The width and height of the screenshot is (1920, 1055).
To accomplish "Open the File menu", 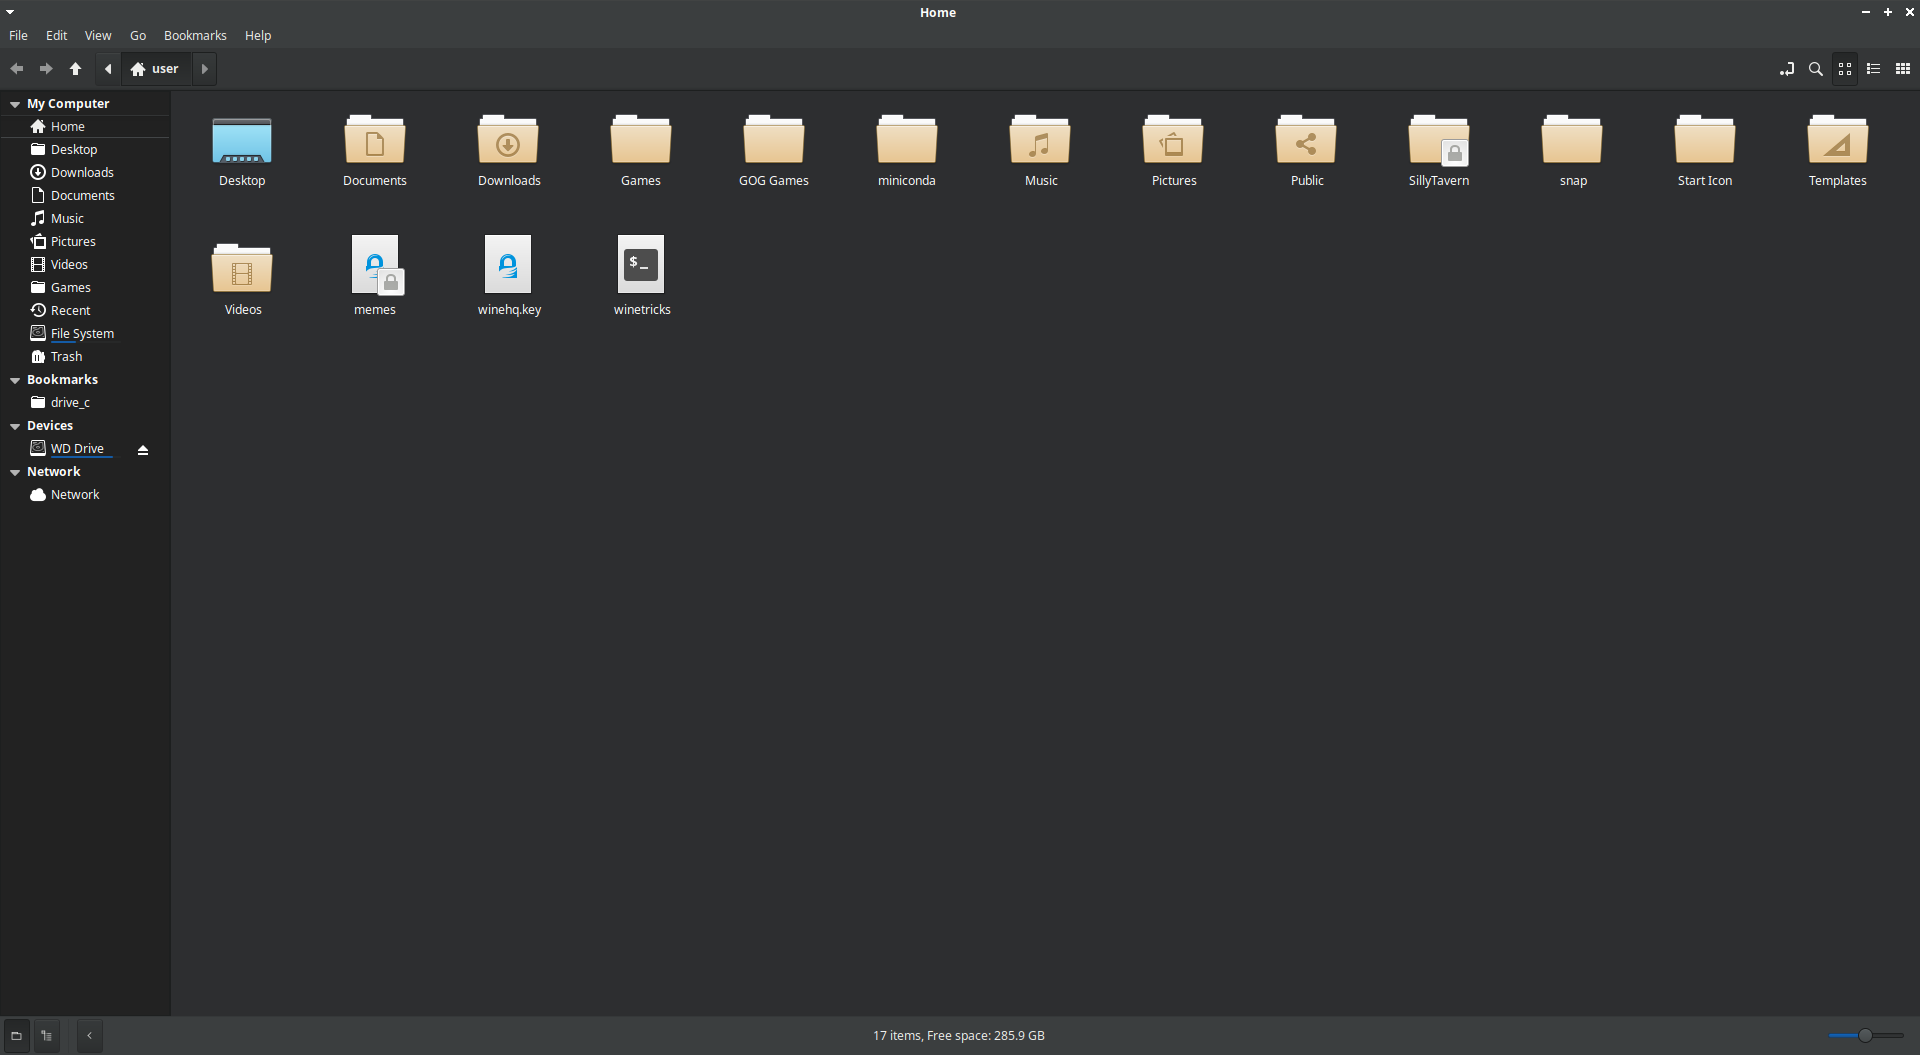I will click(x=18, y=36).
